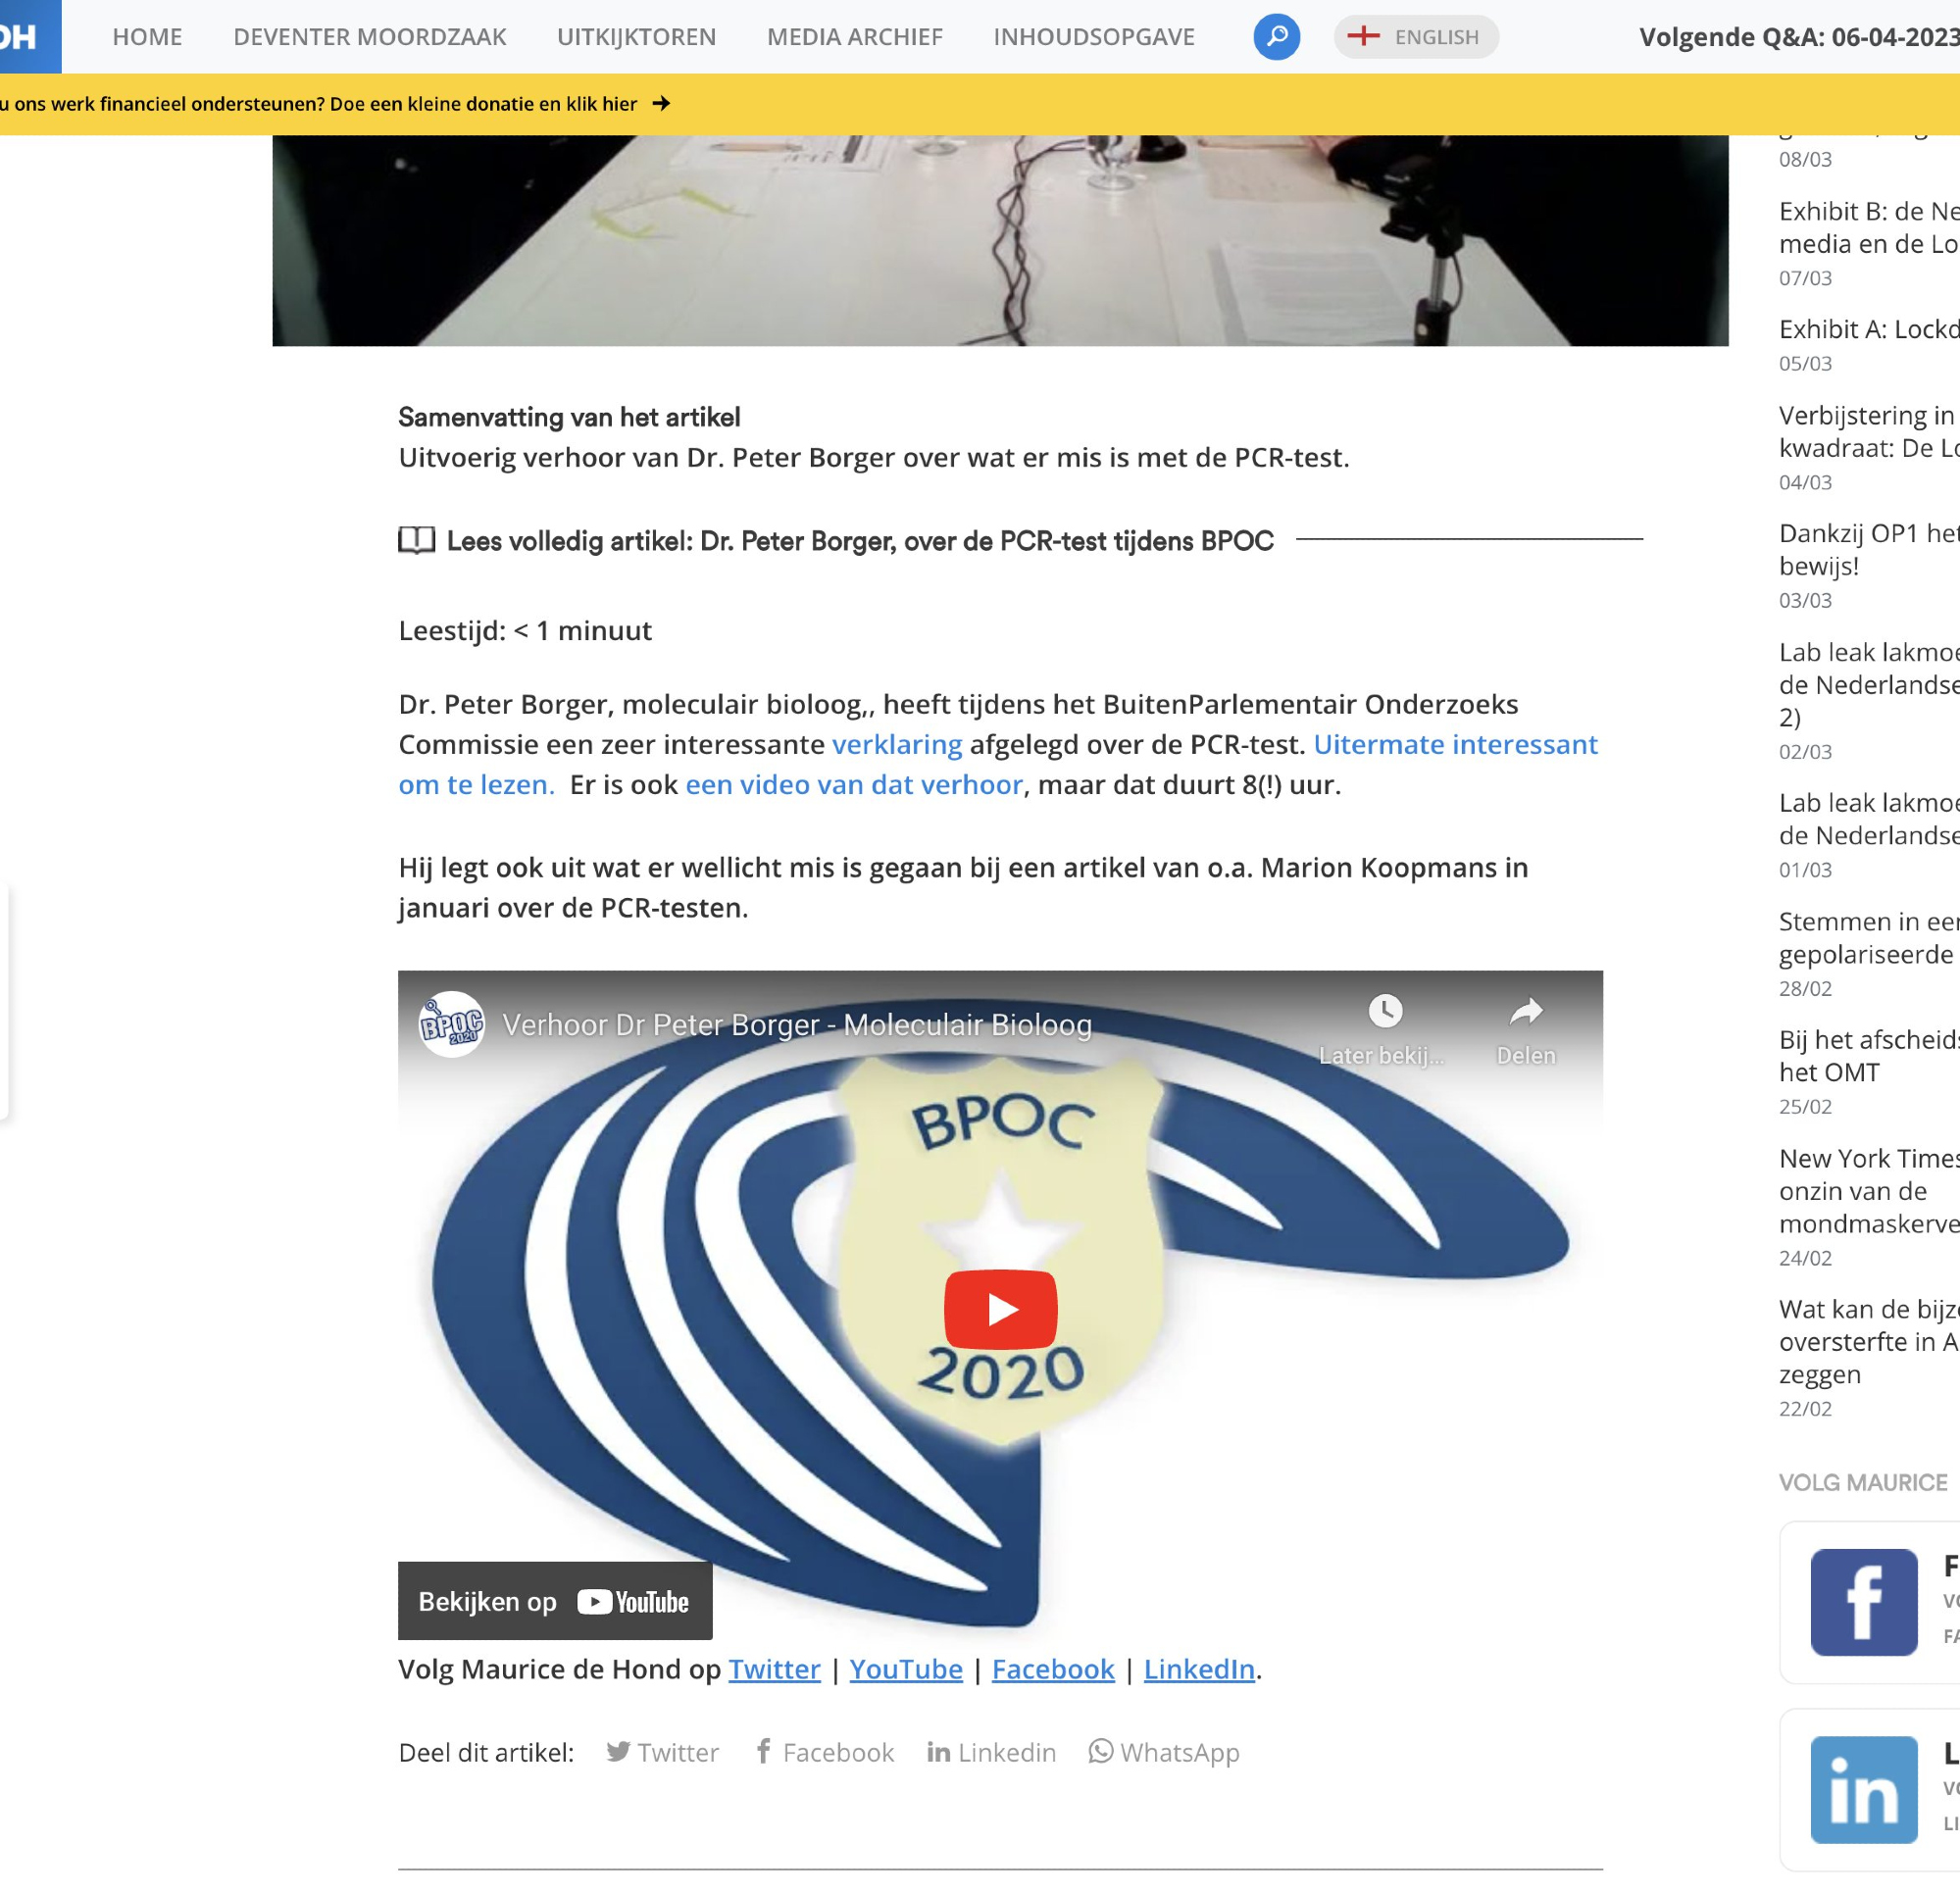Go to Inhoudsopgave page
This screenshot has width=1960, height=1893.
[x=1093, y=37]
